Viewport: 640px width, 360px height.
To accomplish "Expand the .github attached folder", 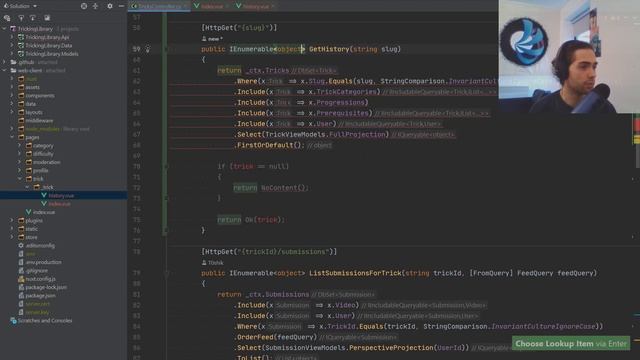I will 4,62.
